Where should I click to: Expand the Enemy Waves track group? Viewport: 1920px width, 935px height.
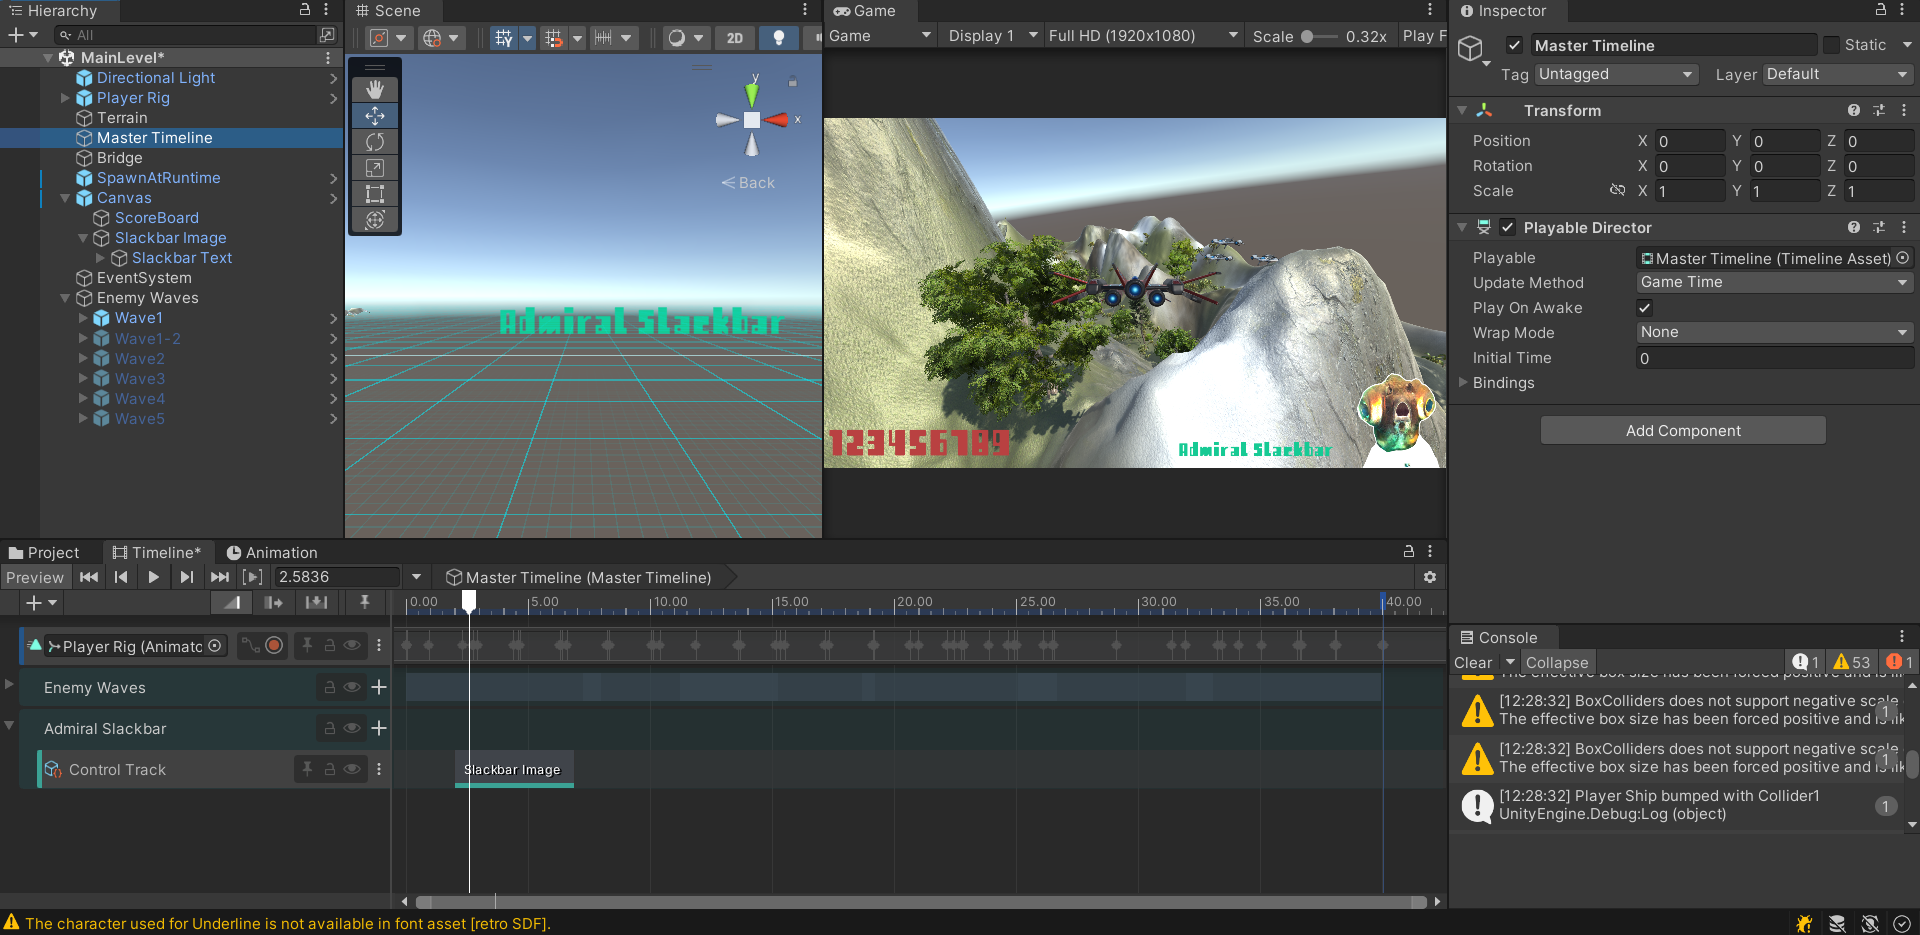9,684
